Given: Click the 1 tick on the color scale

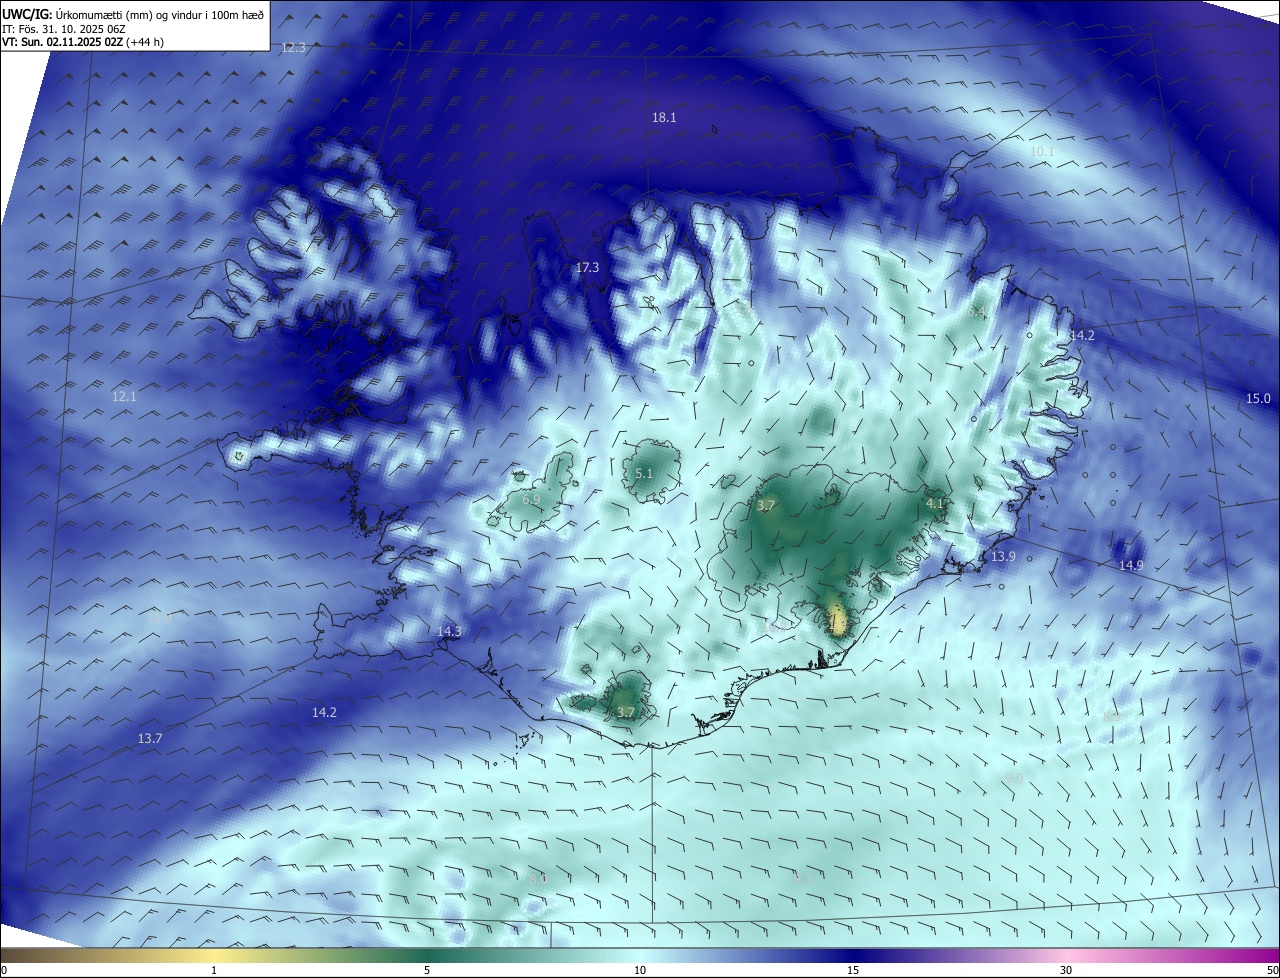Looking at the screenshot, I should (214, 970).
